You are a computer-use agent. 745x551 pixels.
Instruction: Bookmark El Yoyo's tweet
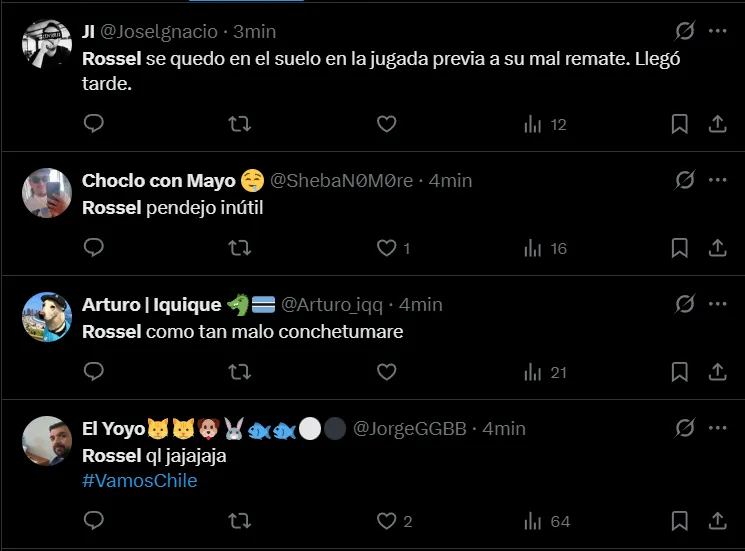coord(679,521)
